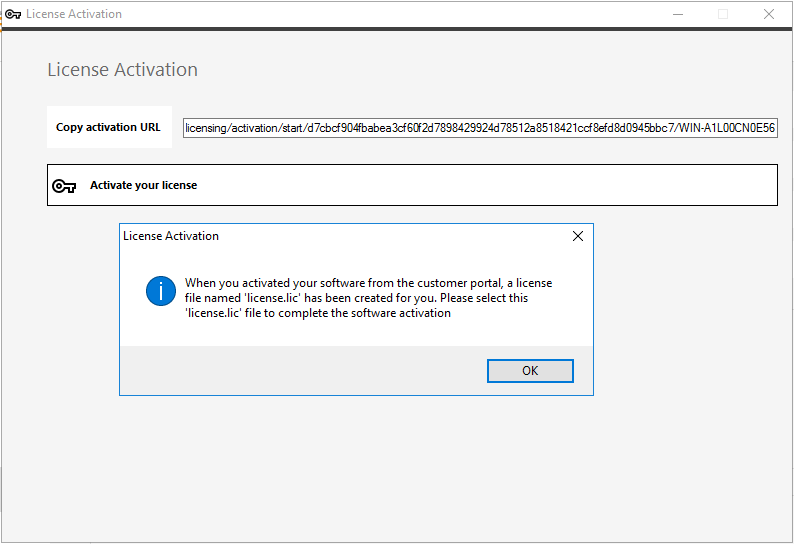Image resolution: width=794 pixels, height=544 pixels.
Task: Click the greyed-out maximize button in title bar
Action: pos(722,14)
